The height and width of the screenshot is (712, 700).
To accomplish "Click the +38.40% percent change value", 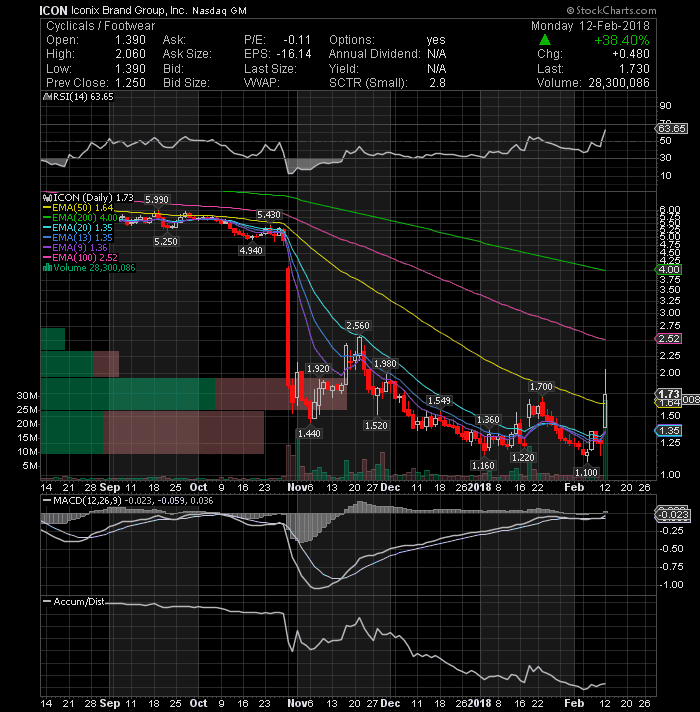I will [621, 40].
